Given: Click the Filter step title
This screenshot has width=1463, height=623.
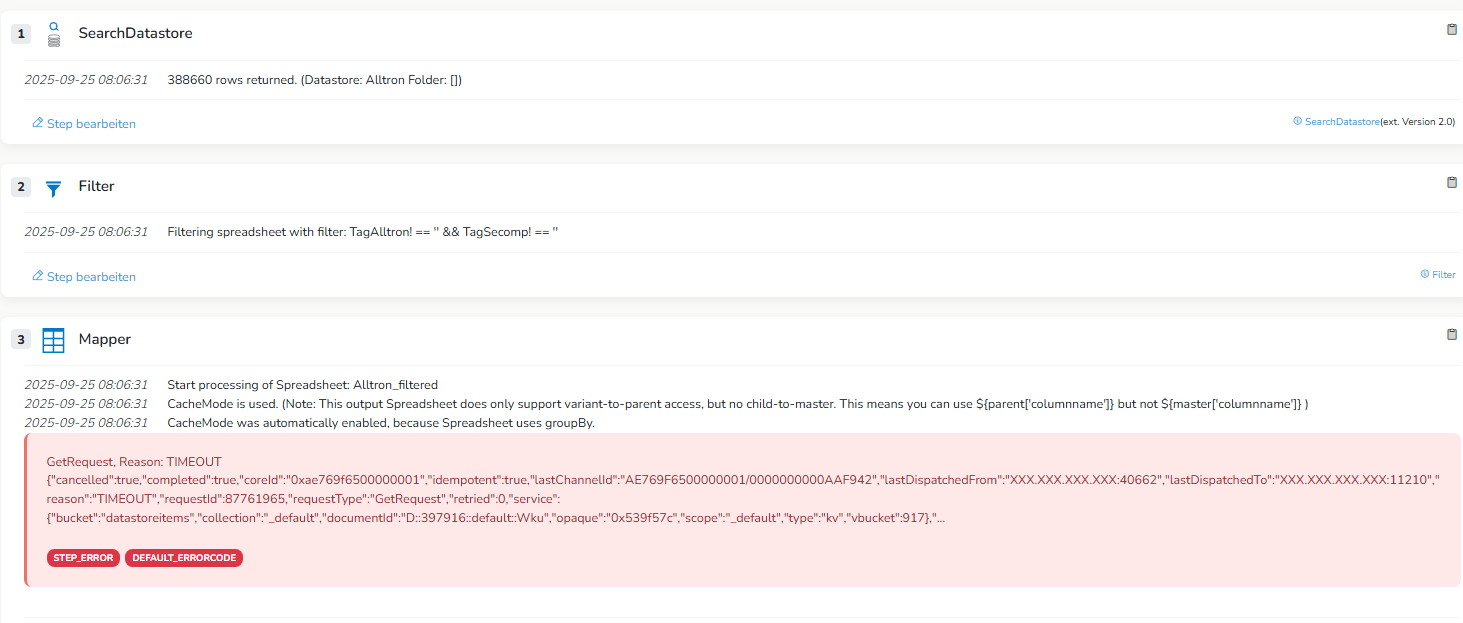Looking at the screenshot, I should tap(97, 187).
